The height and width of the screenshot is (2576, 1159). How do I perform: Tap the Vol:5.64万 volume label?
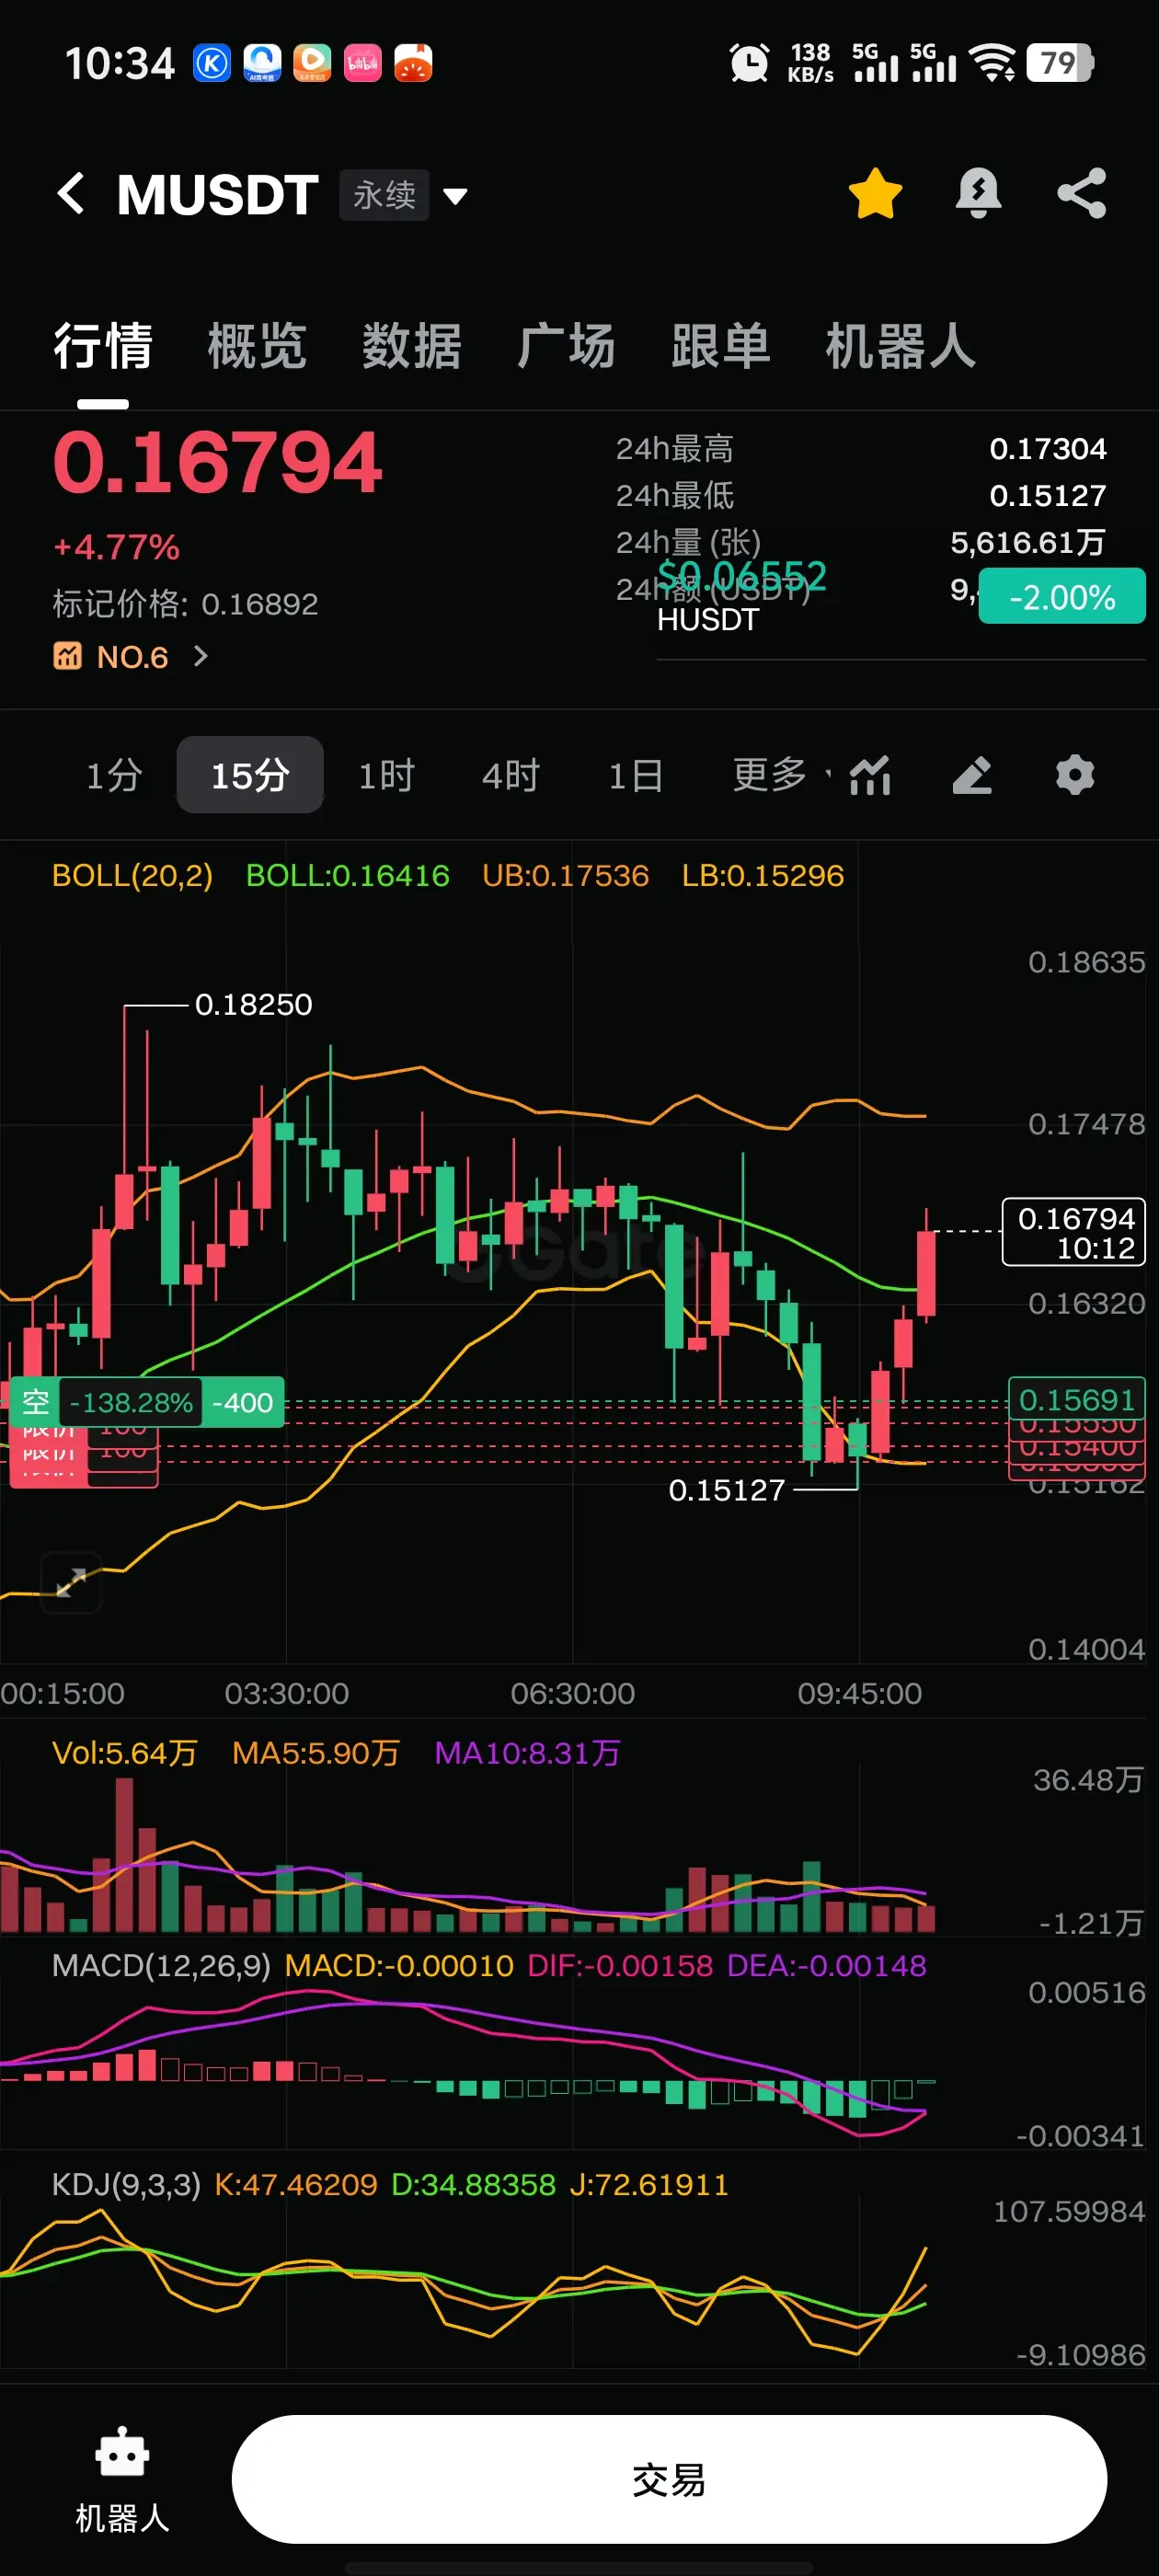pyautogui.click(x=125, y=1752)
